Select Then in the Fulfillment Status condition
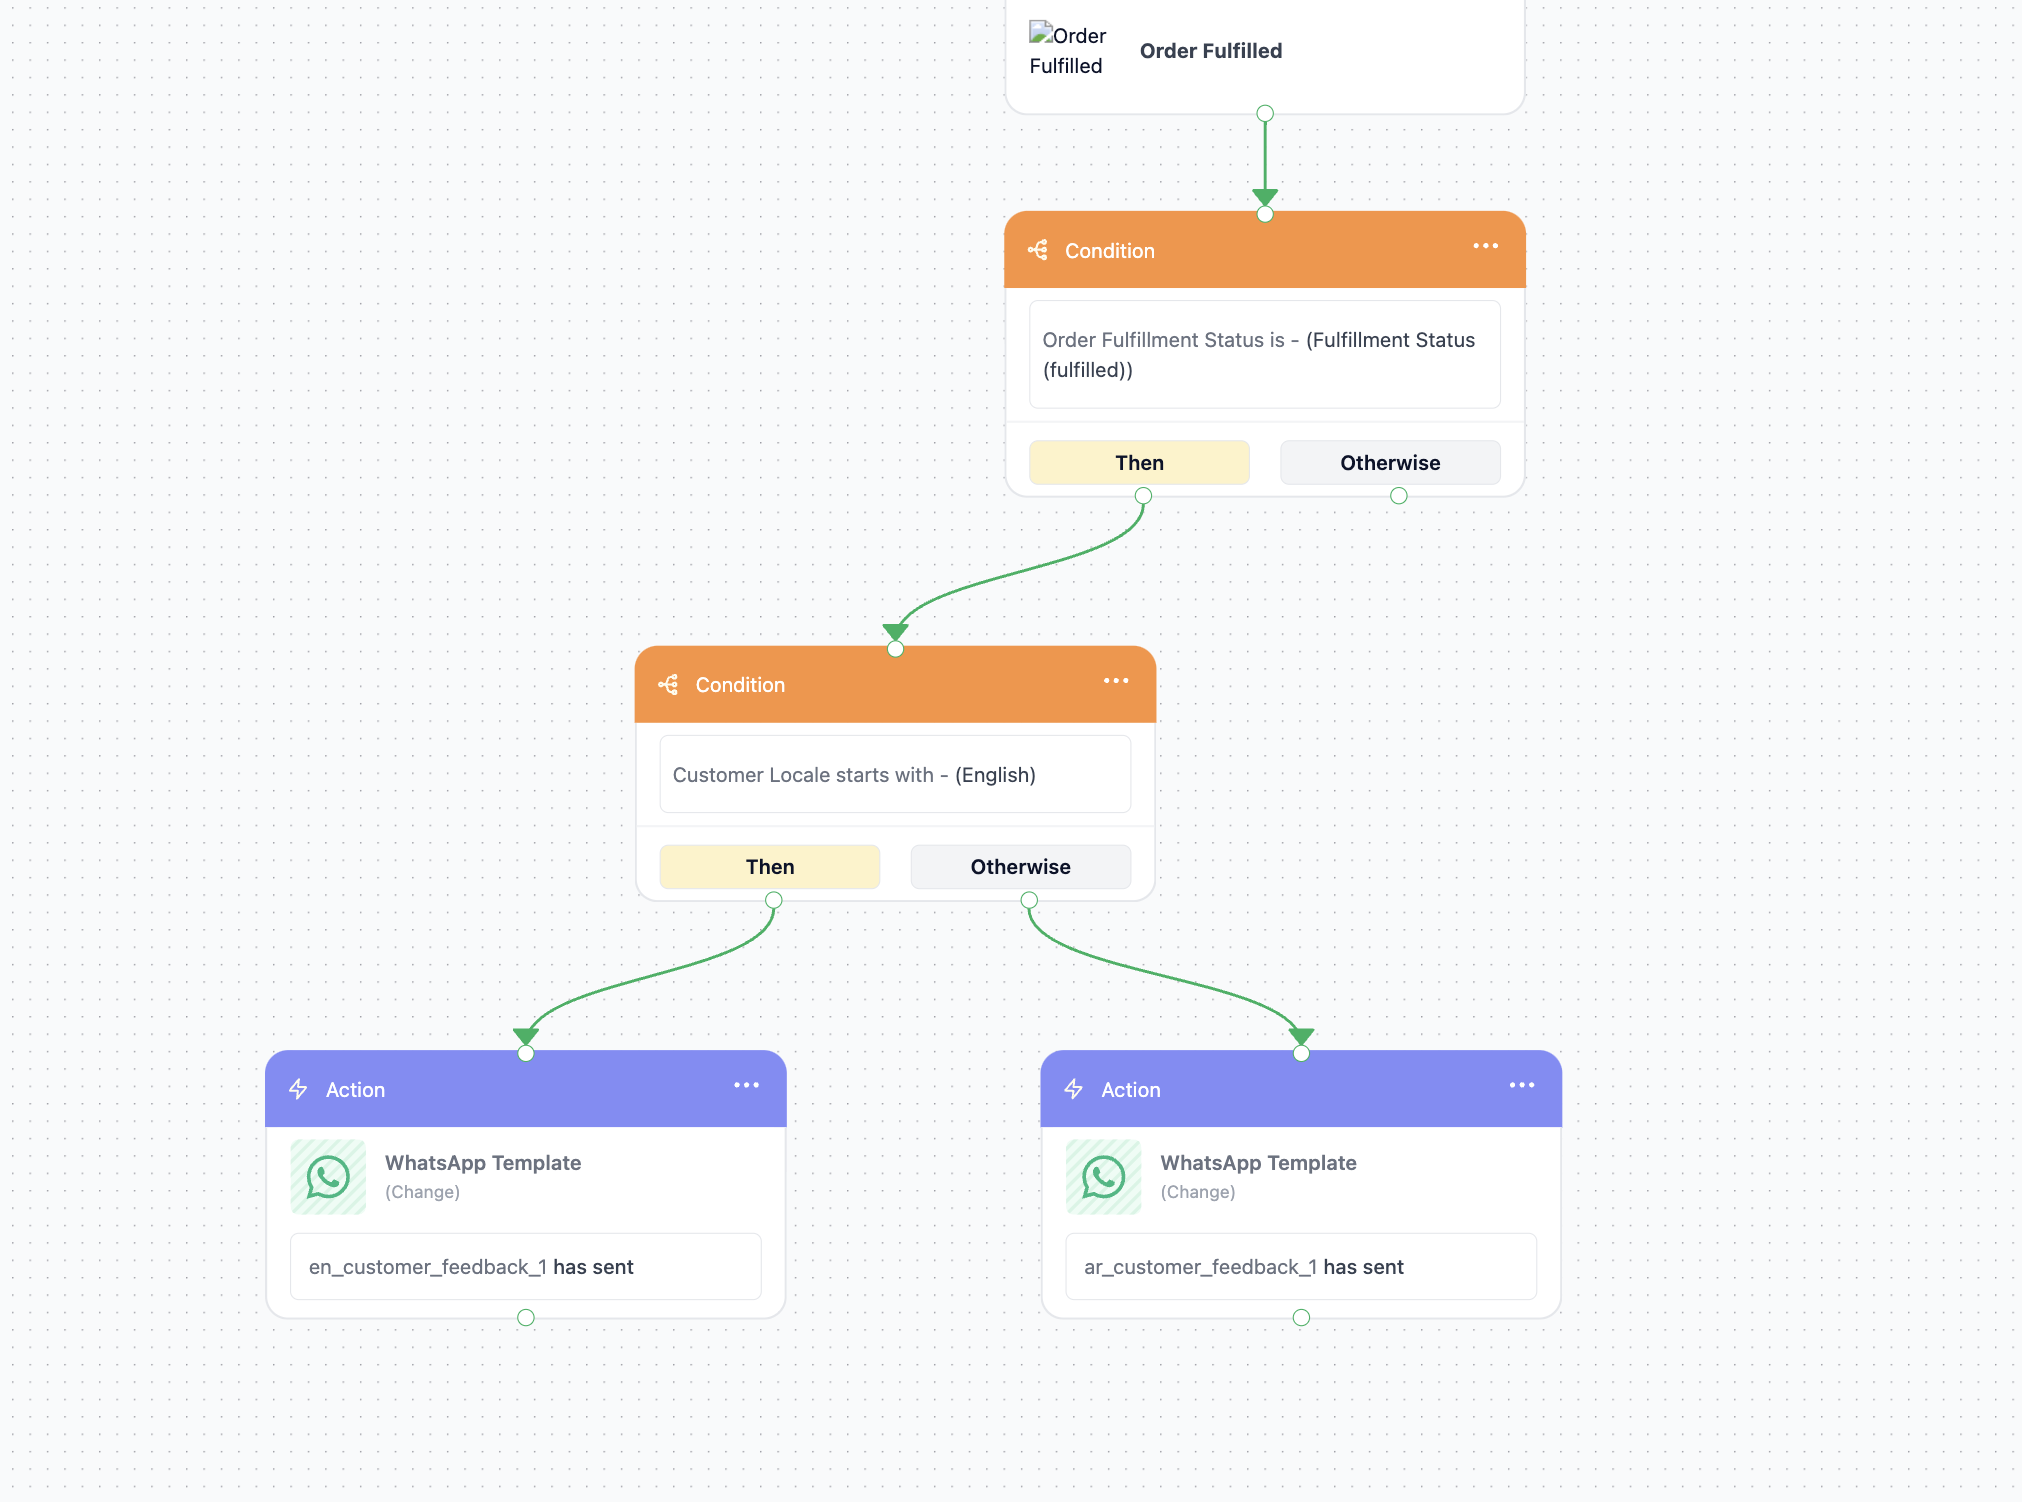The height and width of the screenshot is (1502, 2022). click(1139, 463)
